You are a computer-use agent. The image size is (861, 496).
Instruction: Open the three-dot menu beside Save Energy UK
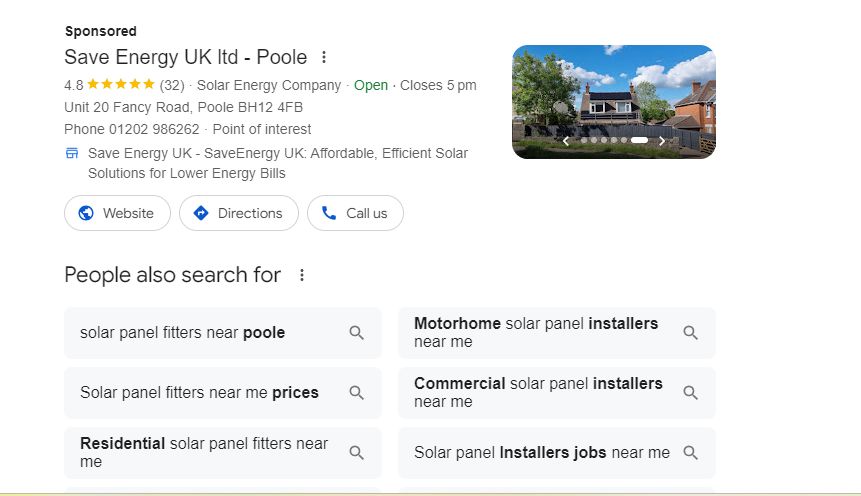click(323, 57)
